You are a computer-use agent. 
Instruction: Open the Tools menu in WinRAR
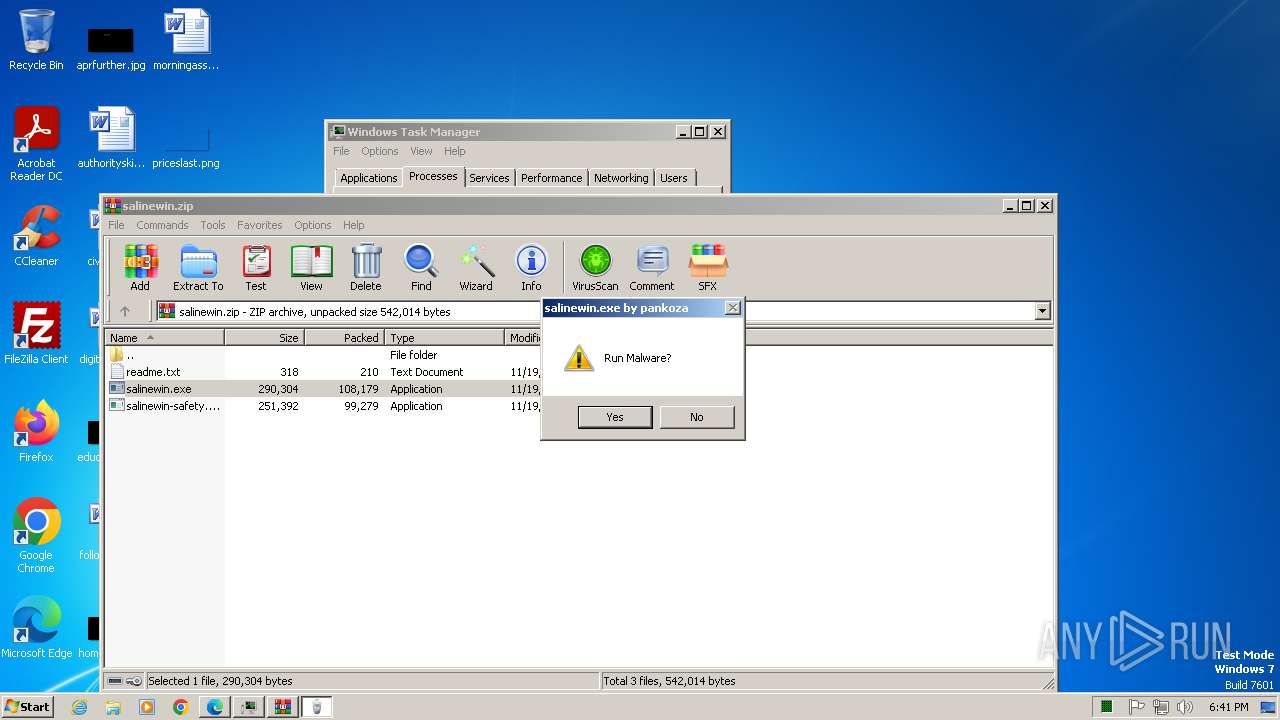tap(213, 225)
